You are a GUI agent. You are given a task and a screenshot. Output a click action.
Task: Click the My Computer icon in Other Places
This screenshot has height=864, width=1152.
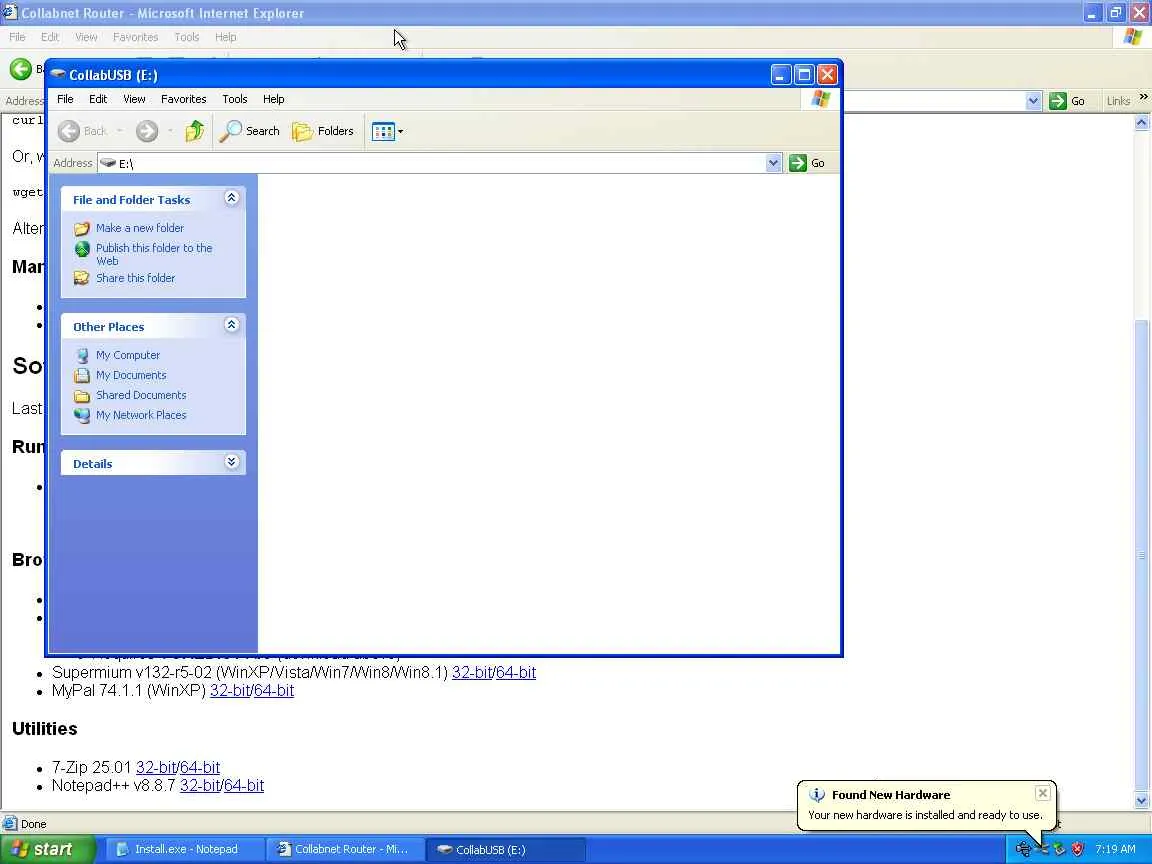coord(82,356)
